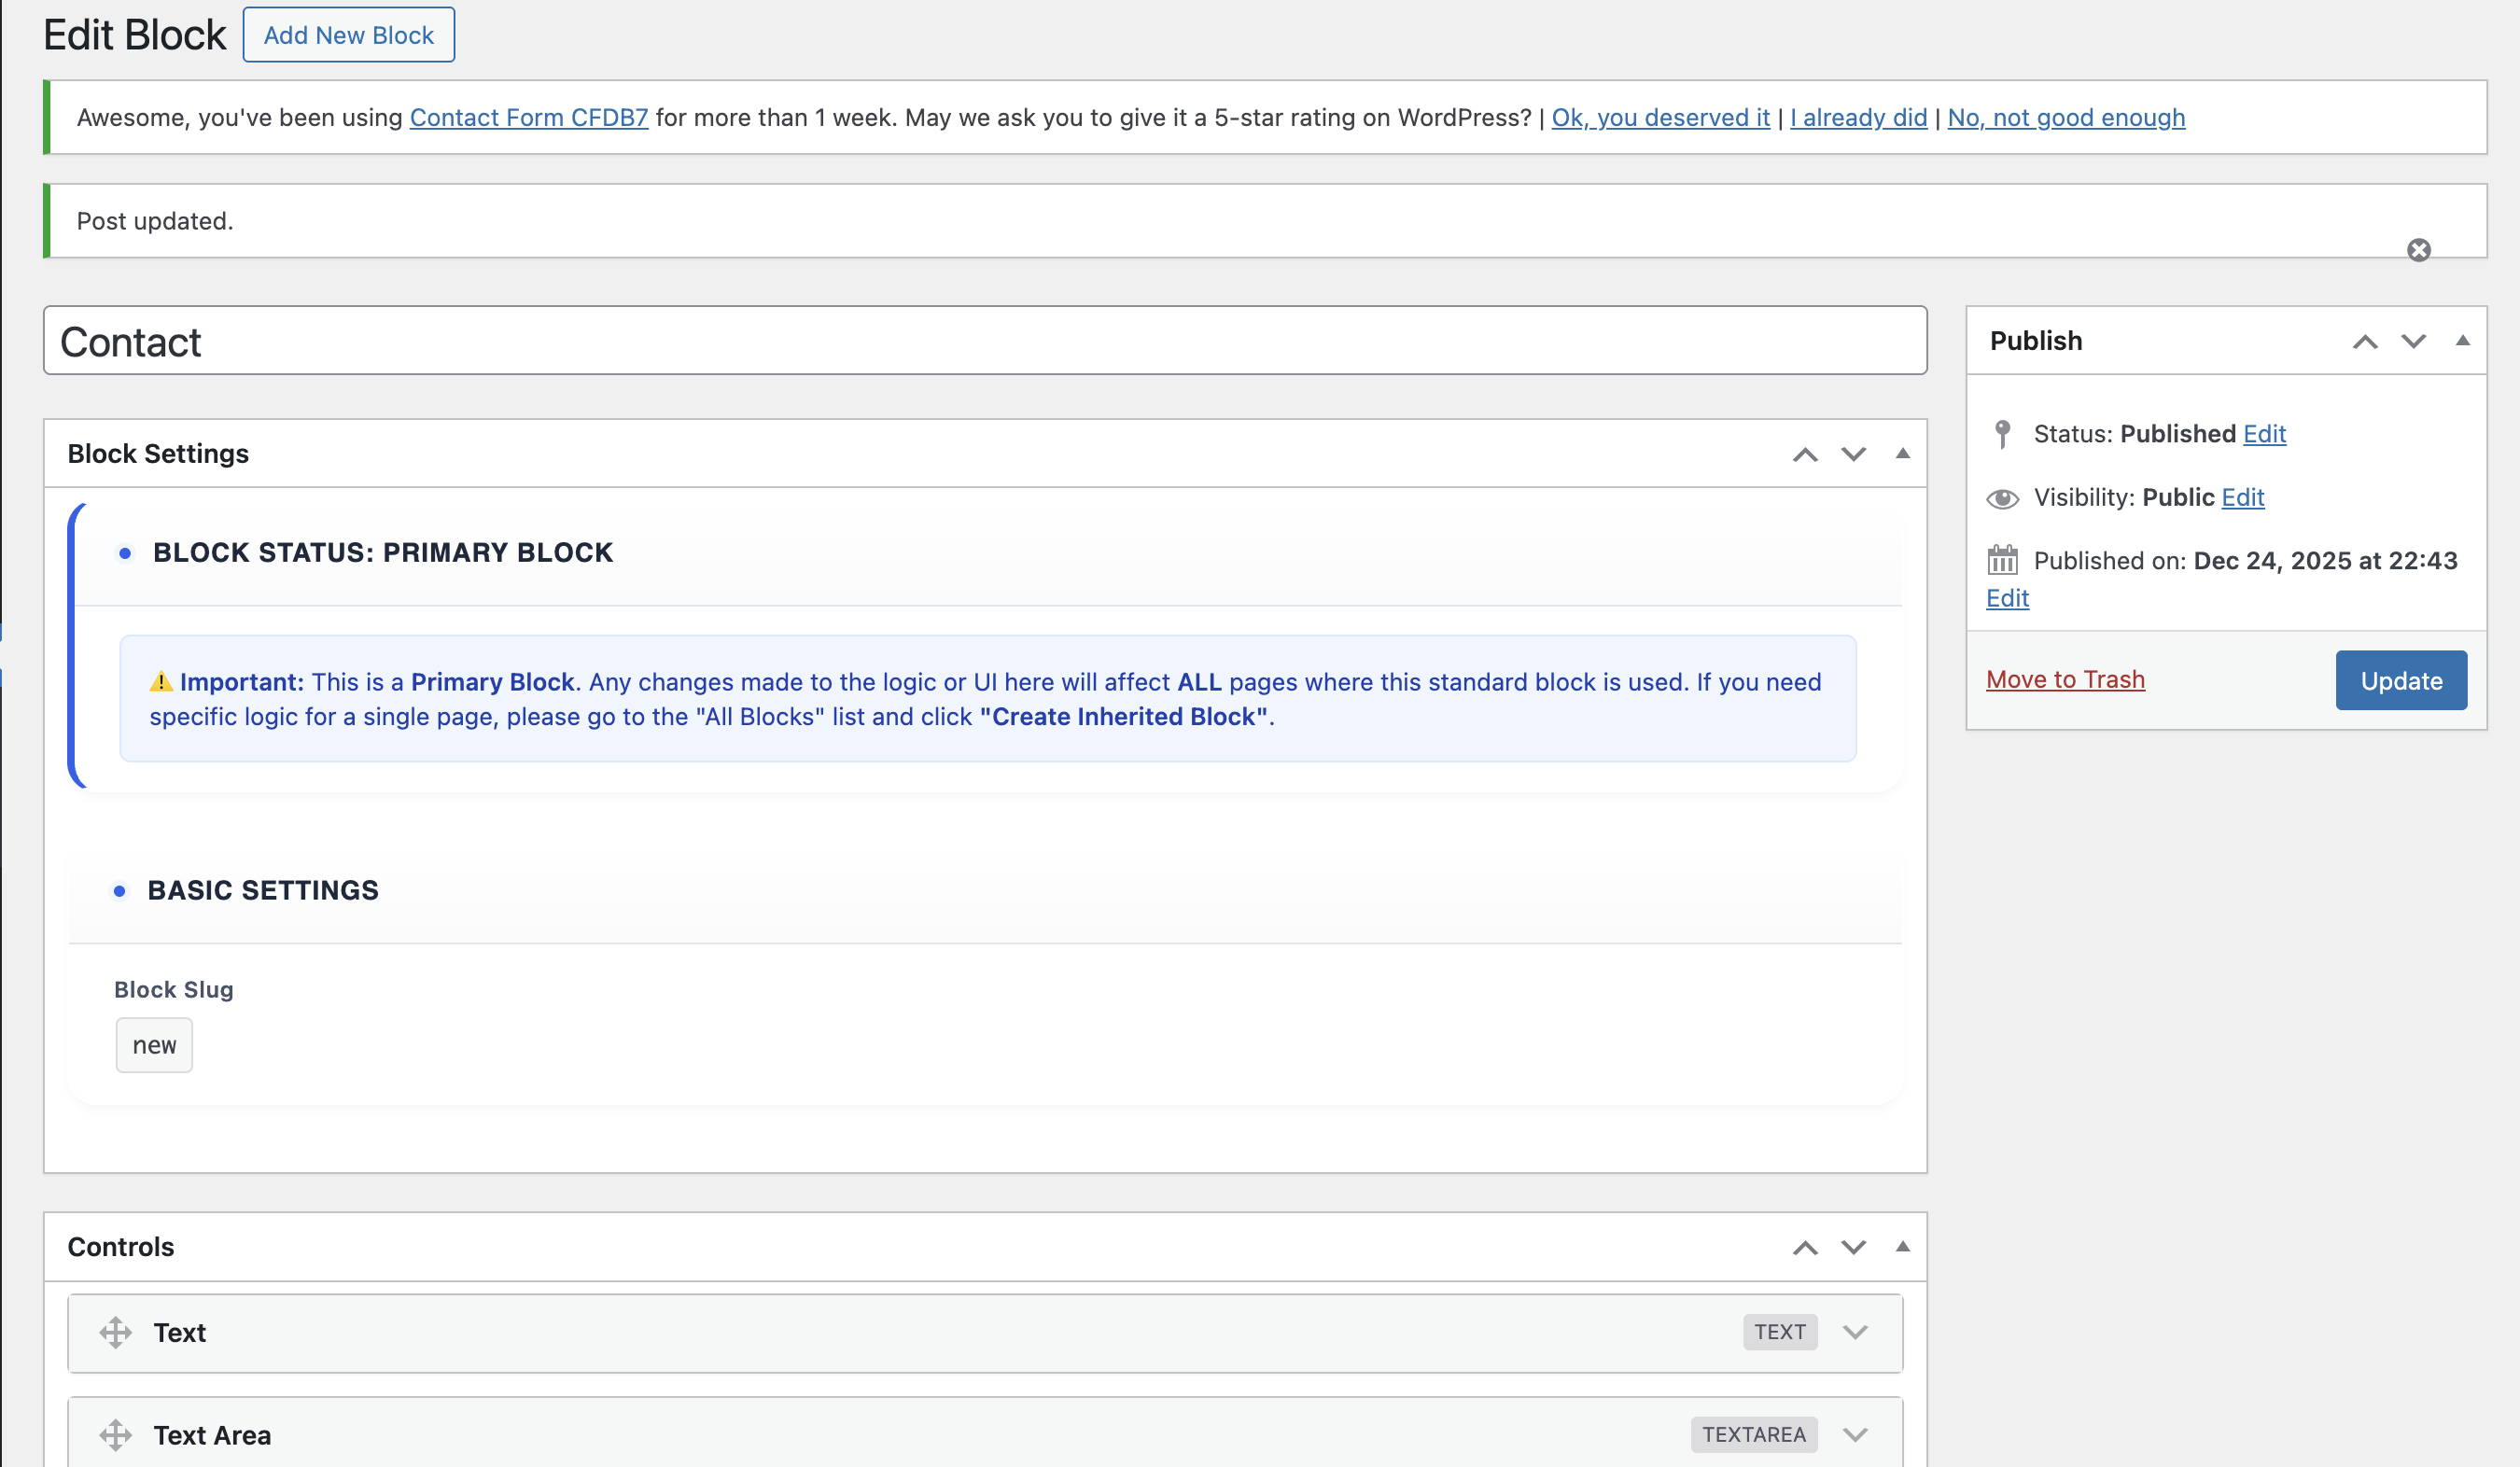
Task: Click the eye icon next to Visibility
Action: 2002,497
